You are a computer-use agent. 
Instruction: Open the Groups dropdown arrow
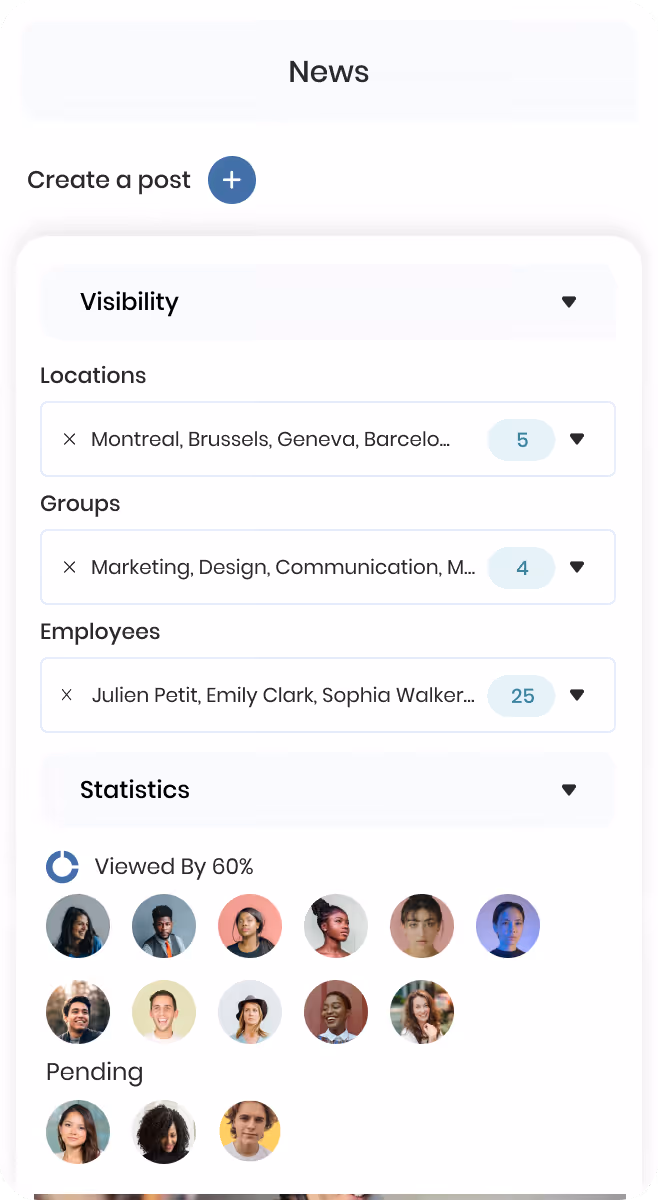[577, 567]
